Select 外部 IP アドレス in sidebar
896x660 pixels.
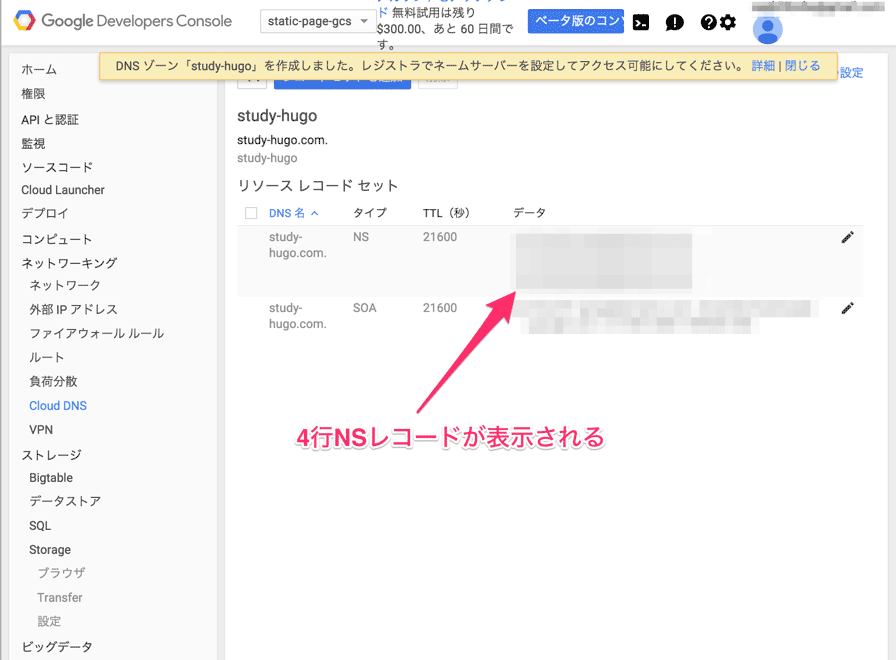point(73,309)
